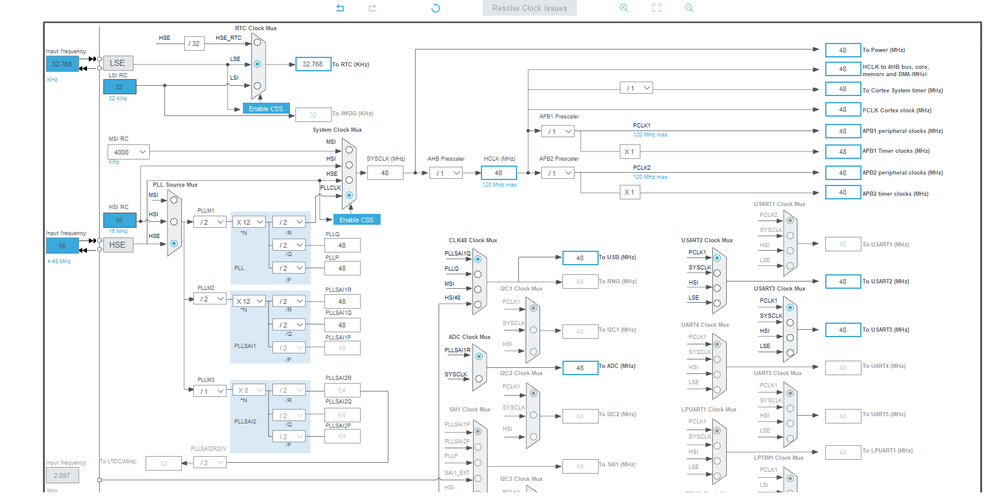The width and height of the screenshot is (998, 496).
Task: Click Resolve Clock Issues button
Action: point(530,8)
